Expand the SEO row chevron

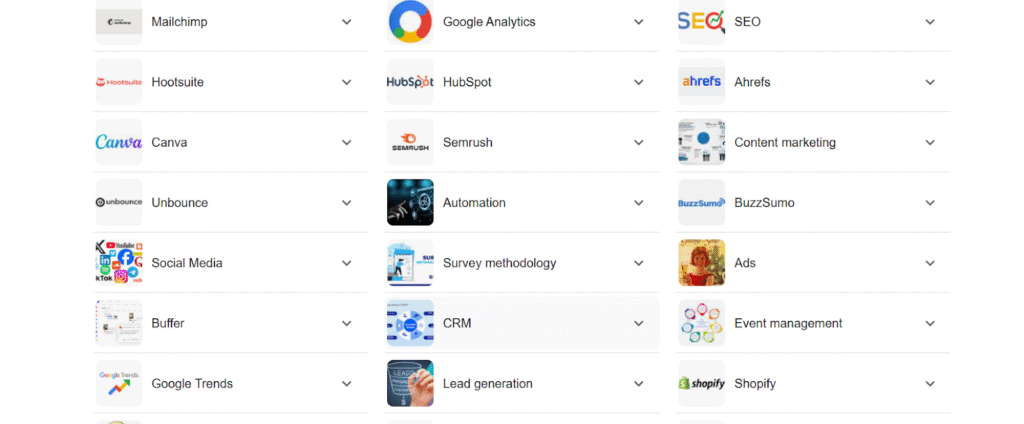930,22
